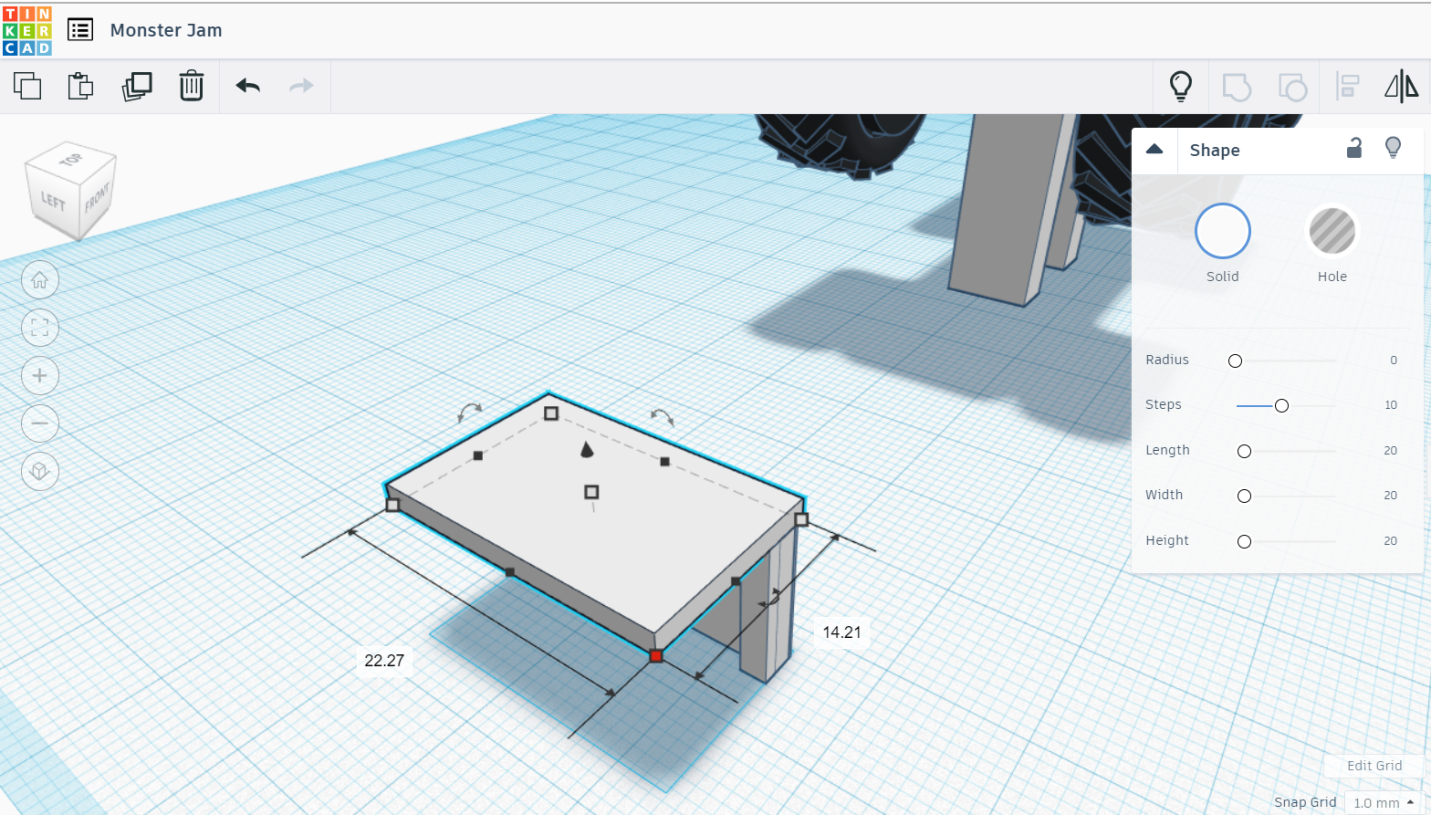Click the 22.27 dimension label
This screenshot has width=1431, height=815.
pos(385,660)
